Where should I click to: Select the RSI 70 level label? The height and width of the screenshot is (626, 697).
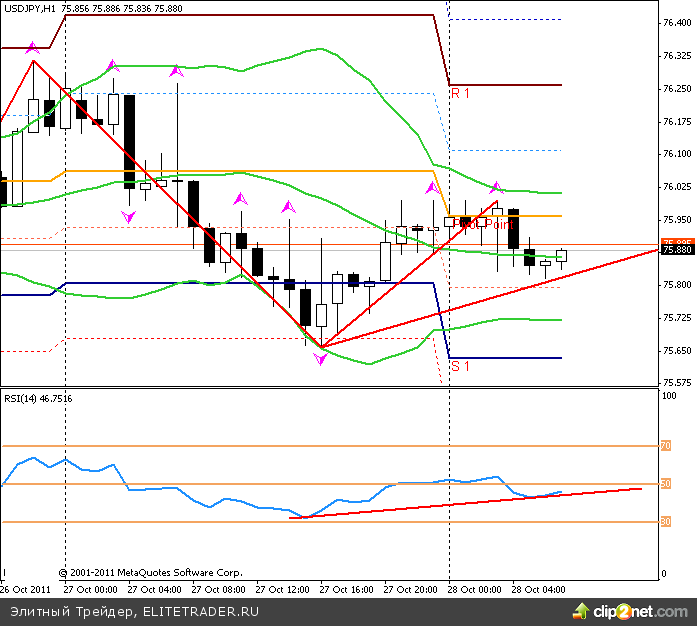coord(664,446)
